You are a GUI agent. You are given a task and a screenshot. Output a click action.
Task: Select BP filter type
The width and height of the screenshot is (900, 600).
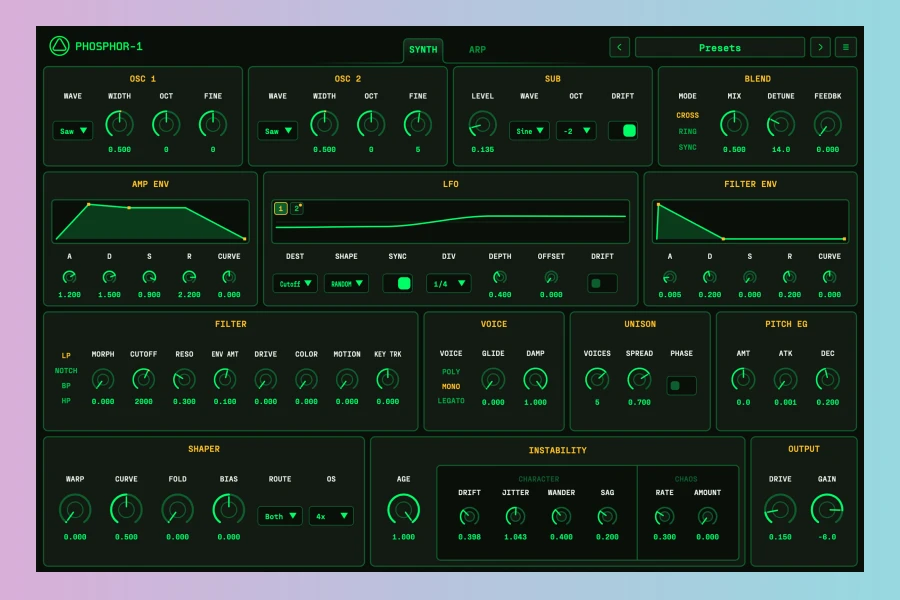point(66,386)
